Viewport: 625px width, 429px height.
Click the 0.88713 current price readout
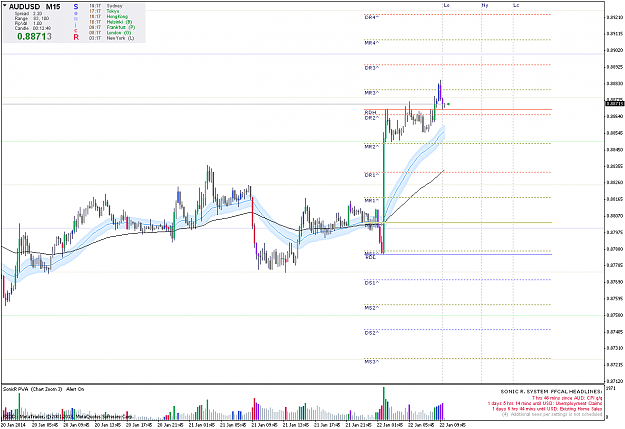(x=34, y=37)
